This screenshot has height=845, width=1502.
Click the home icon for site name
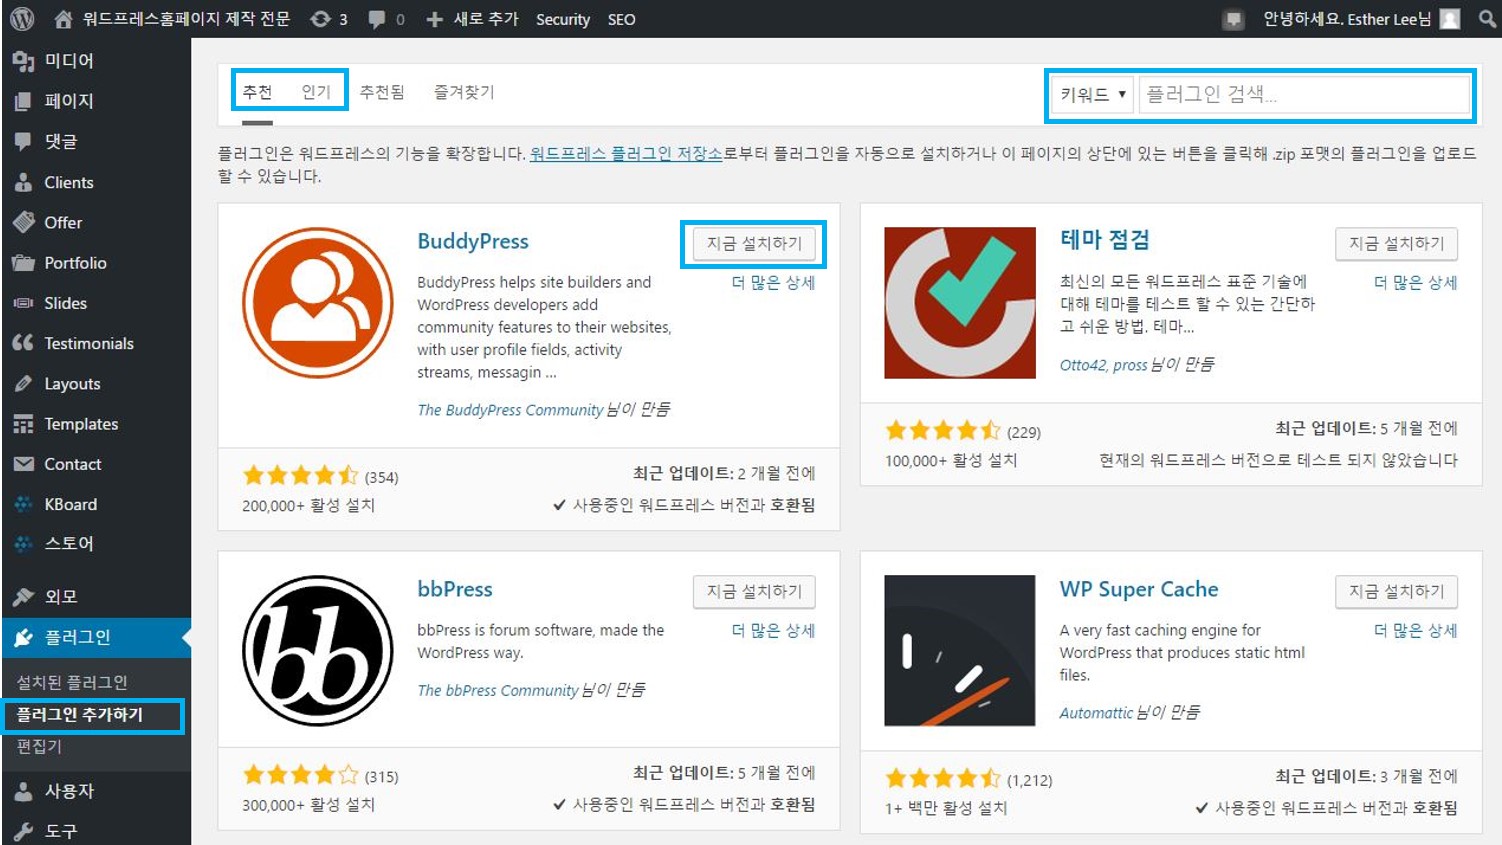click(x=63, y=19)
